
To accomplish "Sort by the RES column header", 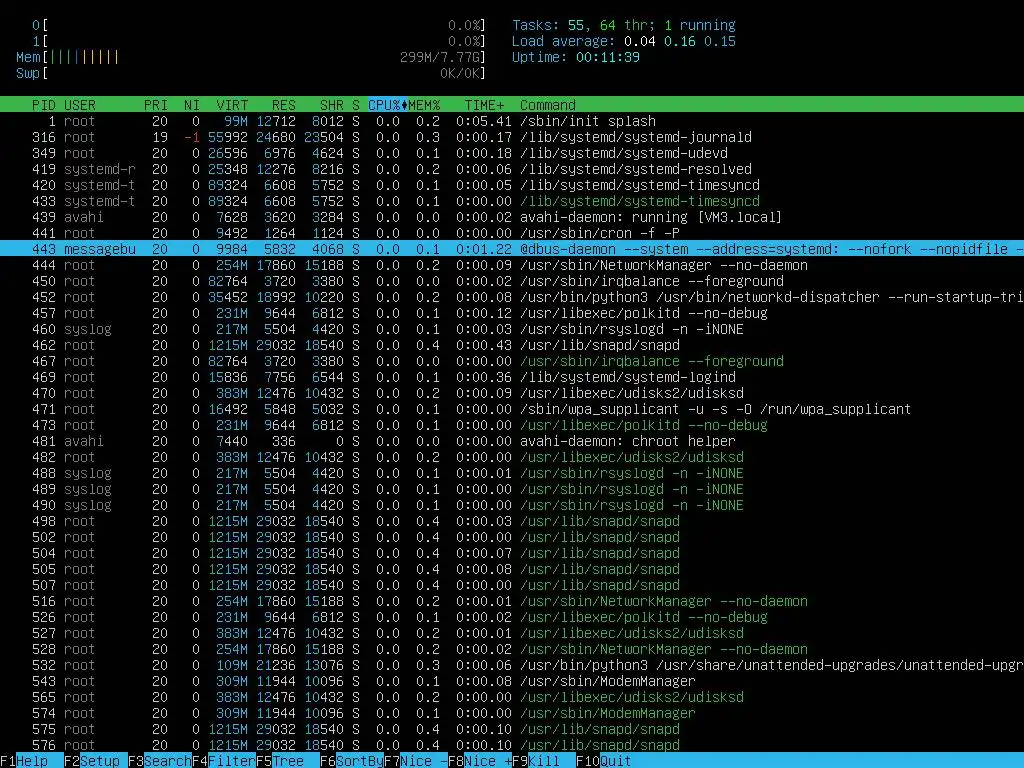I will 284,105.
